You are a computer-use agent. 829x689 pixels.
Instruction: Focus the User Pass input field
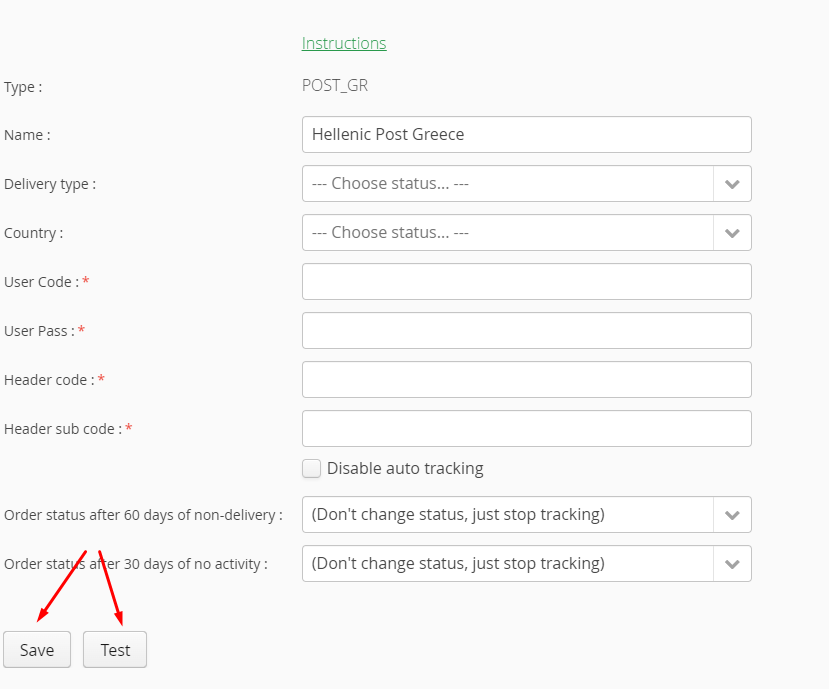click(527, 330)
